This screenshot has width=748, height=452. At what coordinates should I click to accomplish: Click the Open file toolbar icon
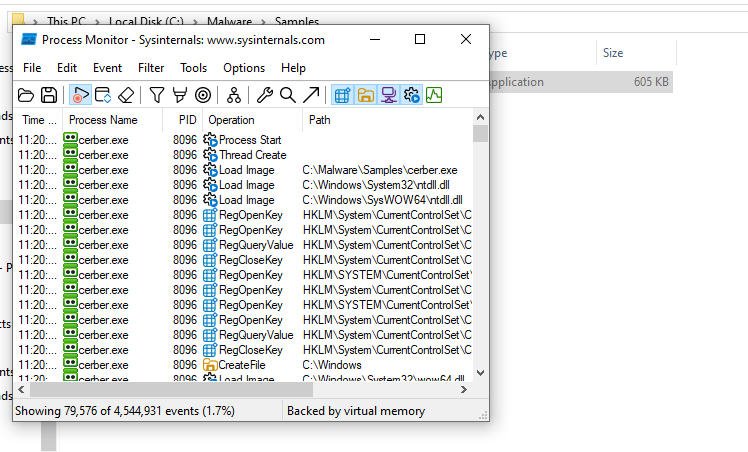pyautogui.click(x=26, y=95)
